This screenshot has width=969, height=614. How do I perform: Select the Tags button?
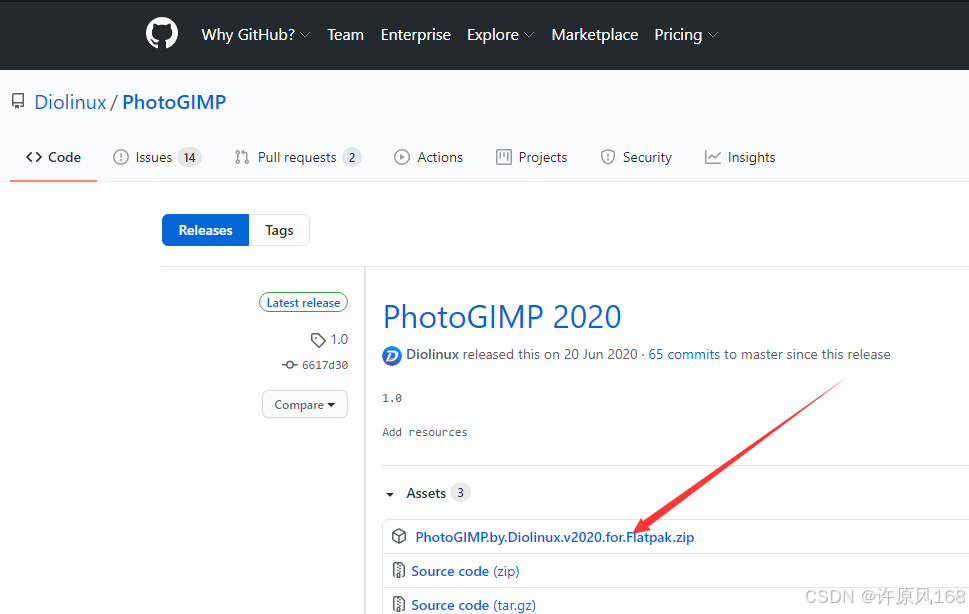[279, 230]
